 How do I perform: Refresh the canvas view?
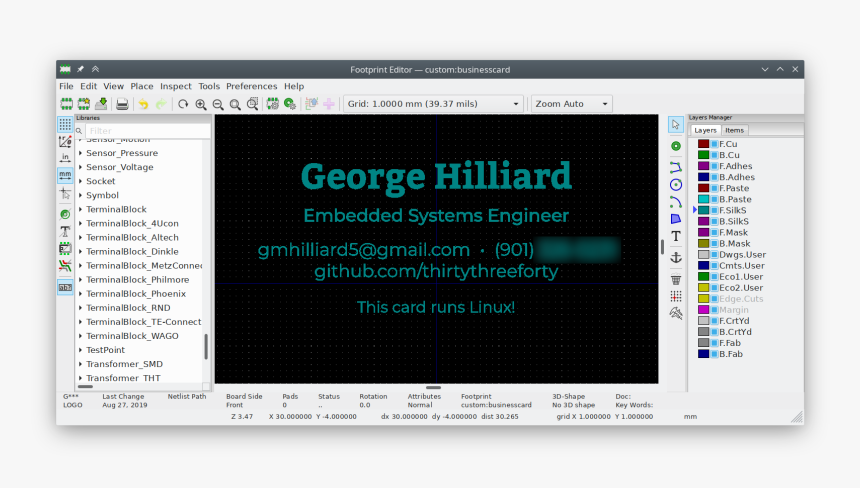[x=183, y=104]
